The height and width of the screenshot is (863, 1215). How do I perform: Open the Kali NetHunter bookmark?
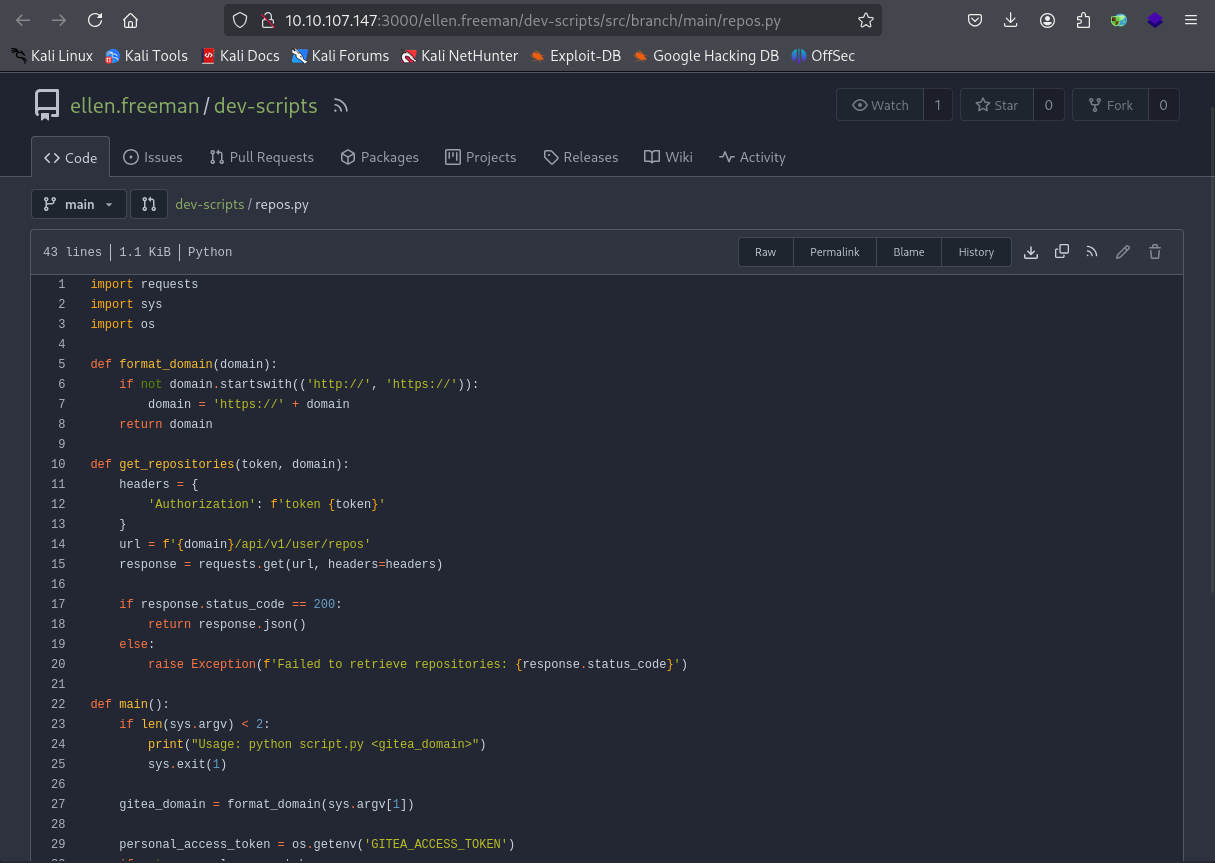(459, 56)
